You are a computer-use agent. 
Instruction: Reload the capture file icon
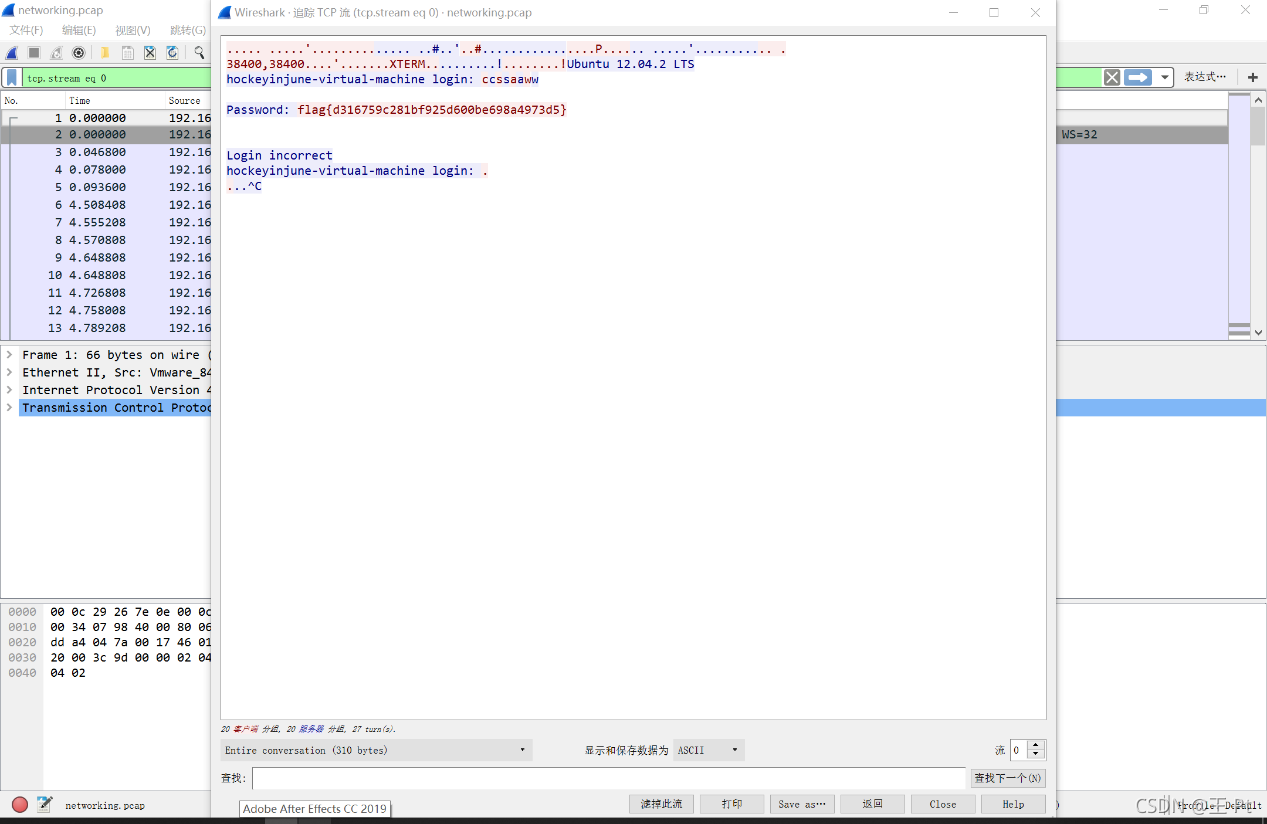[171, 52]
